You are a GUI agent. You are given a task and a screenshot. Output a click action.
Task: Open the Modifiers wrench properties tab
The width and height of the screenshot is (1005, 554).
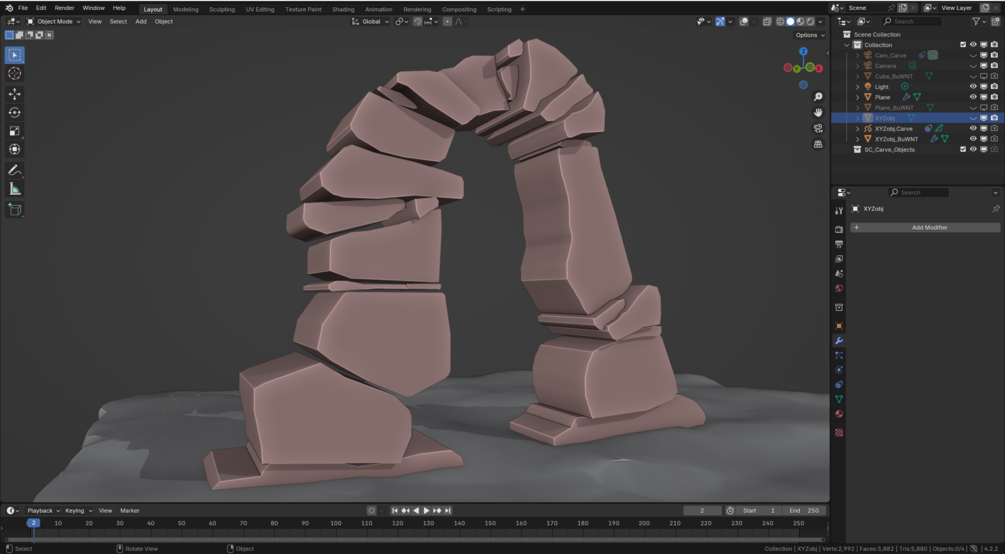[839, 340]
